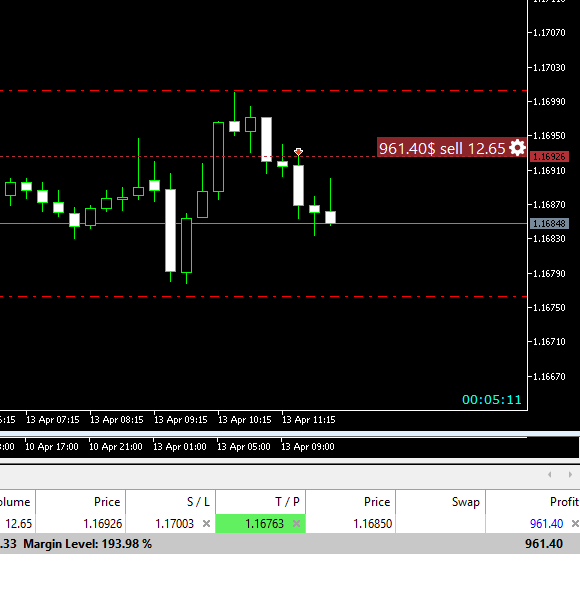Click the red sell arrow marker on chart

[x=298, y=152]
